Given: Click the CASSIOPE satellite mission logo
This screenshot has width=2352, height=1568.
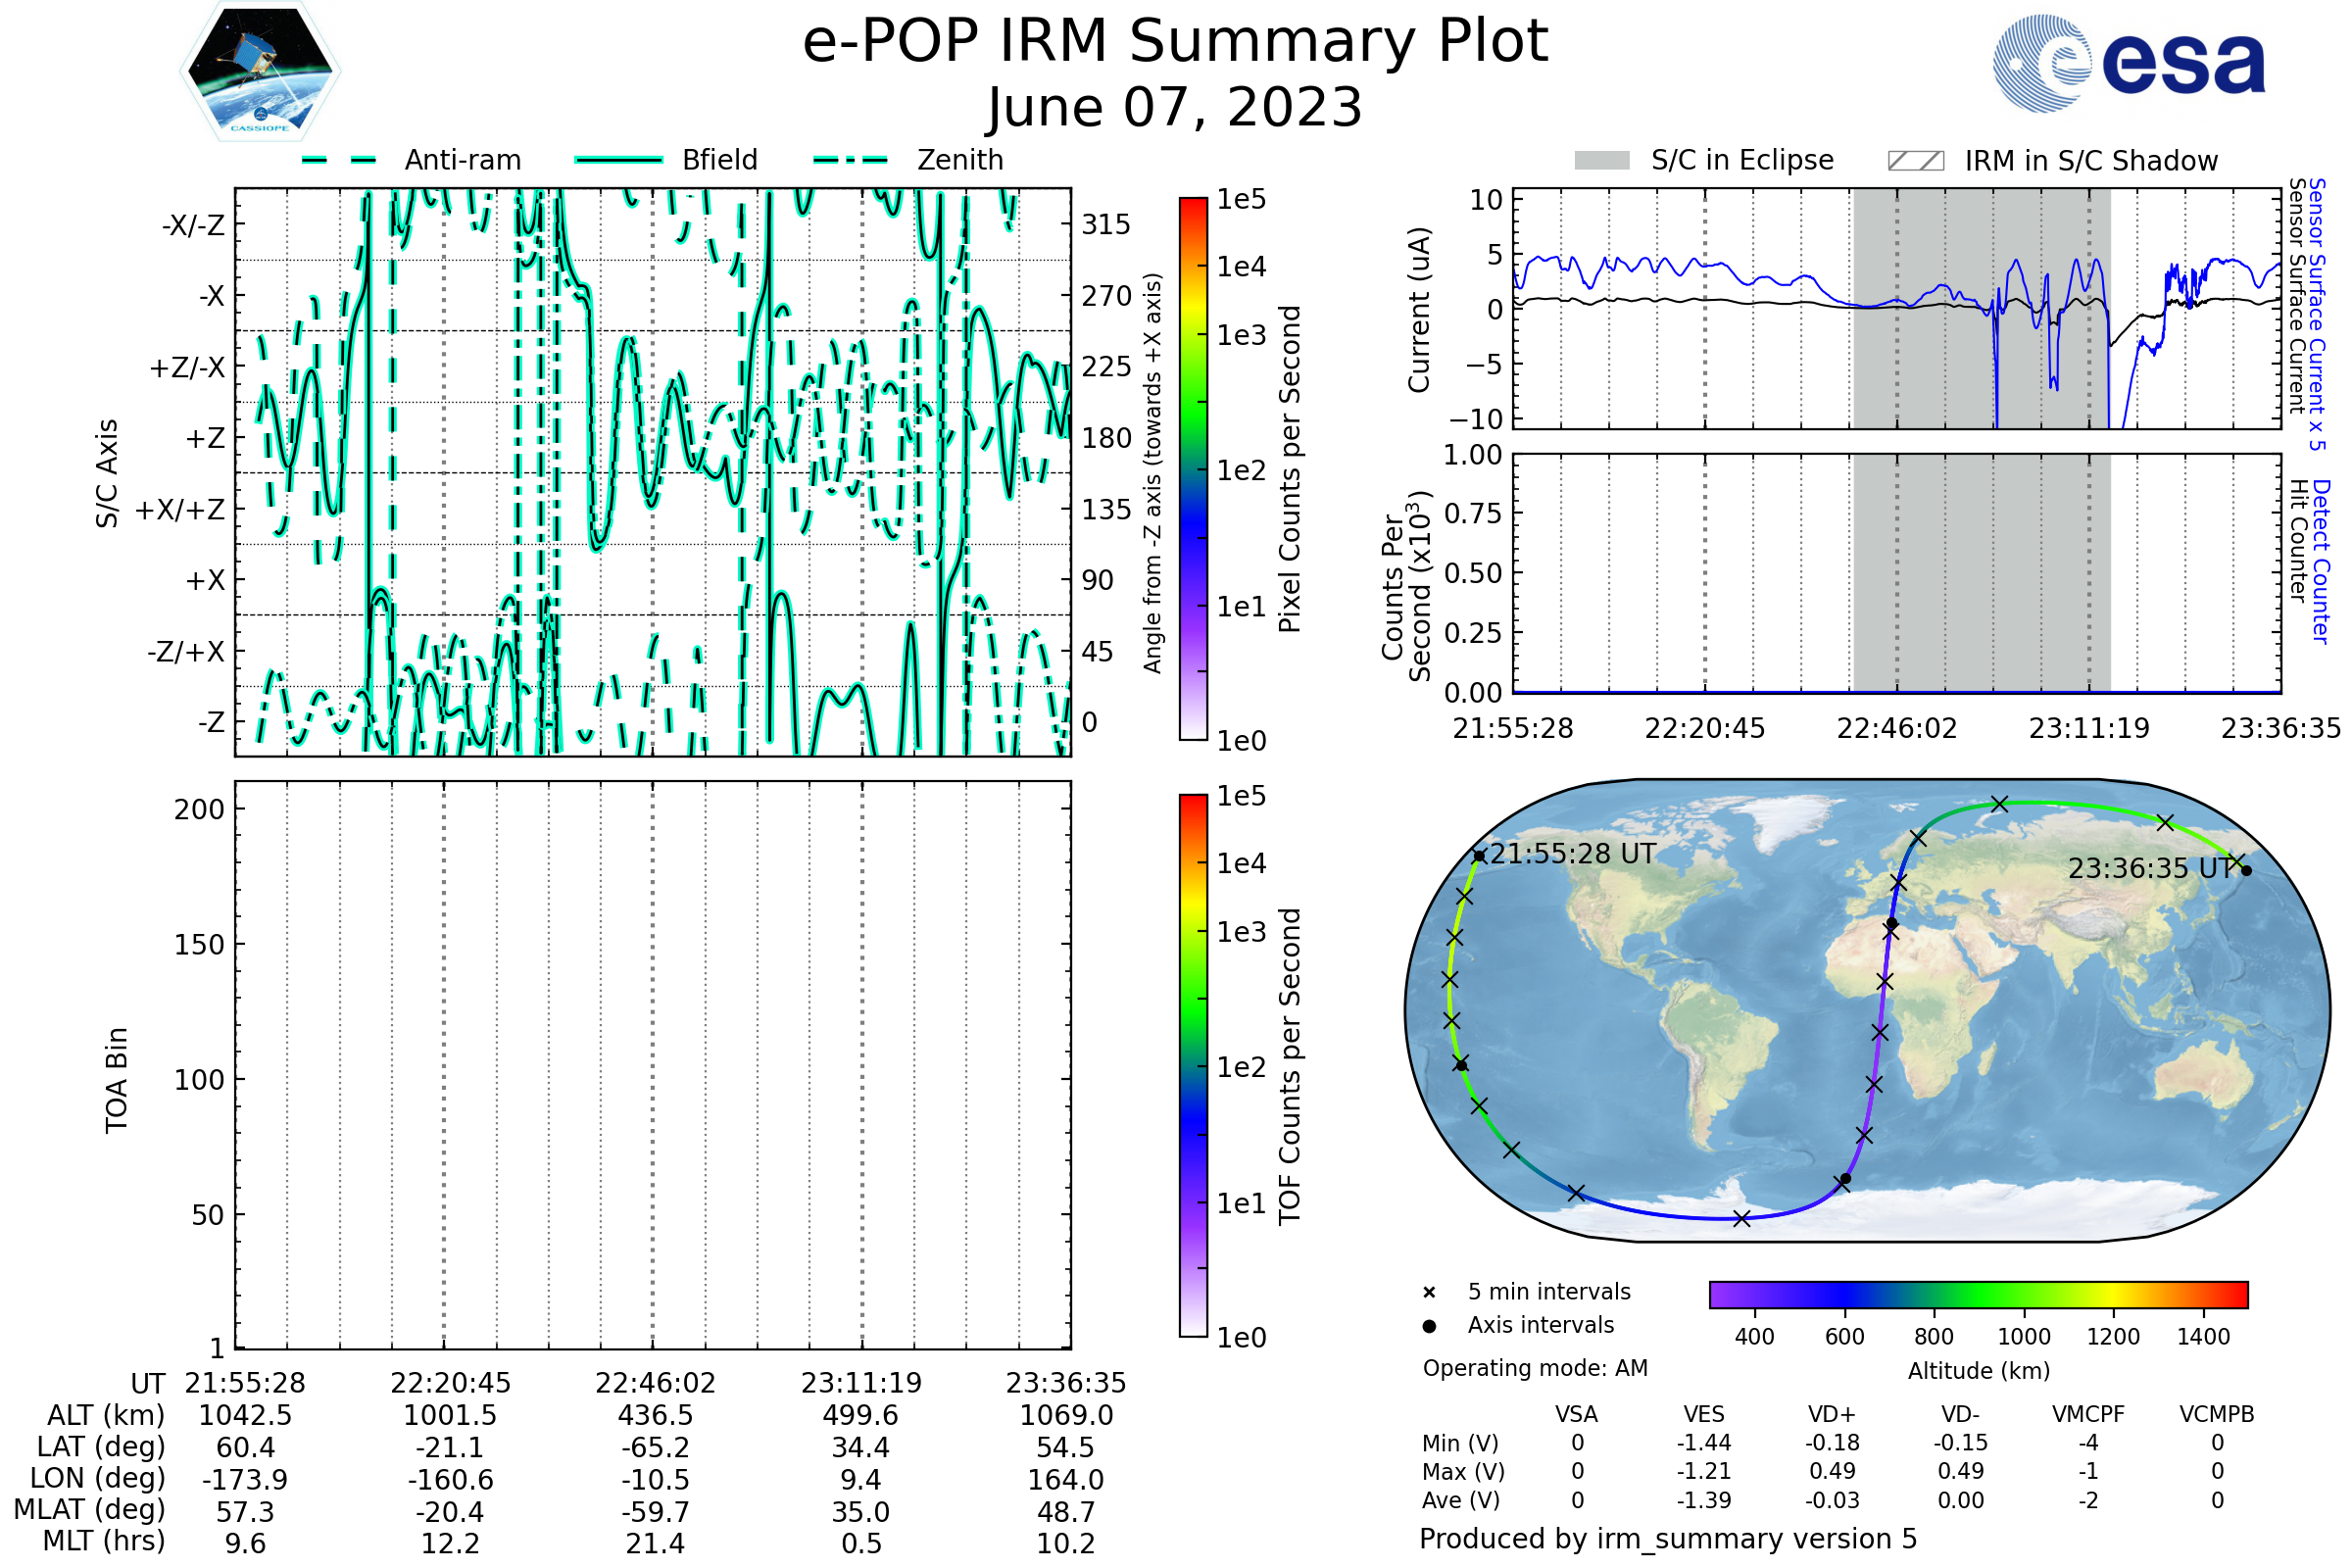Looking at the screenshot, I should [x=260, y=72].
